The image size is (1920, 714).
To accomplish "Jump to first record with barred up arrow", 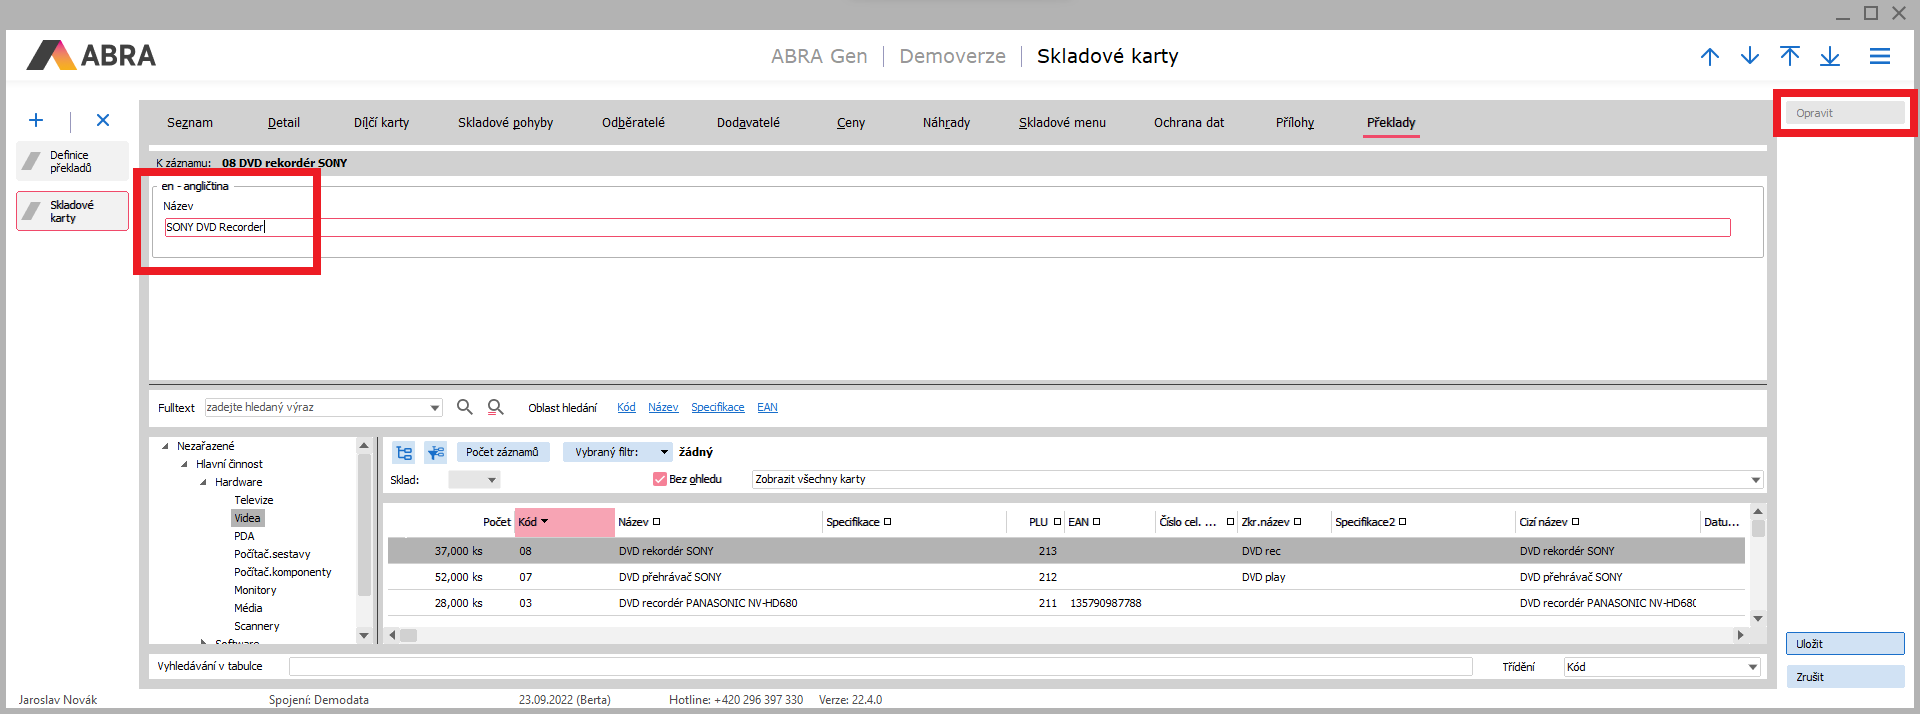I will [1790, 56].
